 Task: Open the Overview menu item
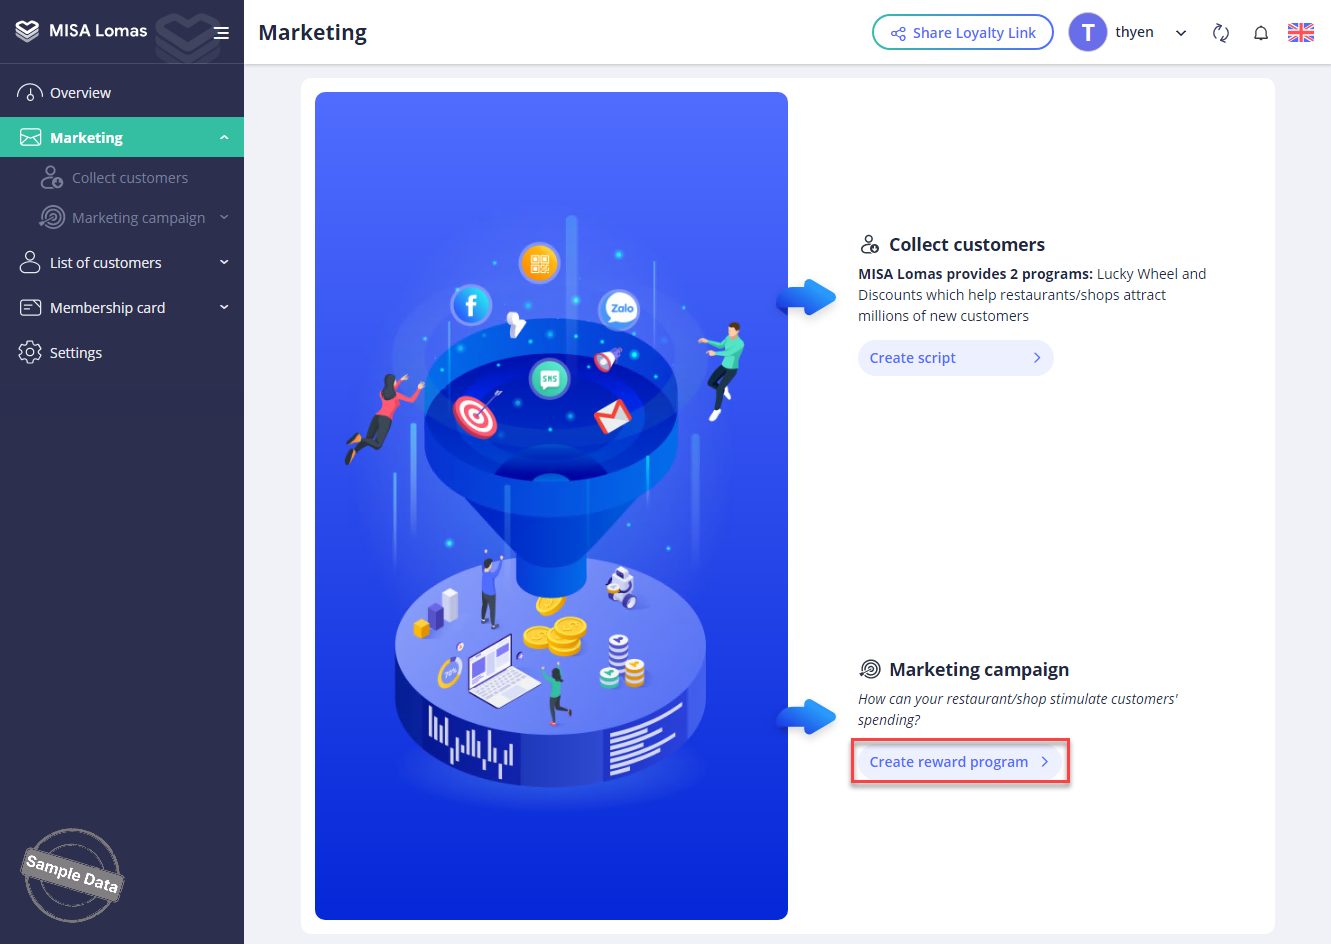(x=80, y=93)
